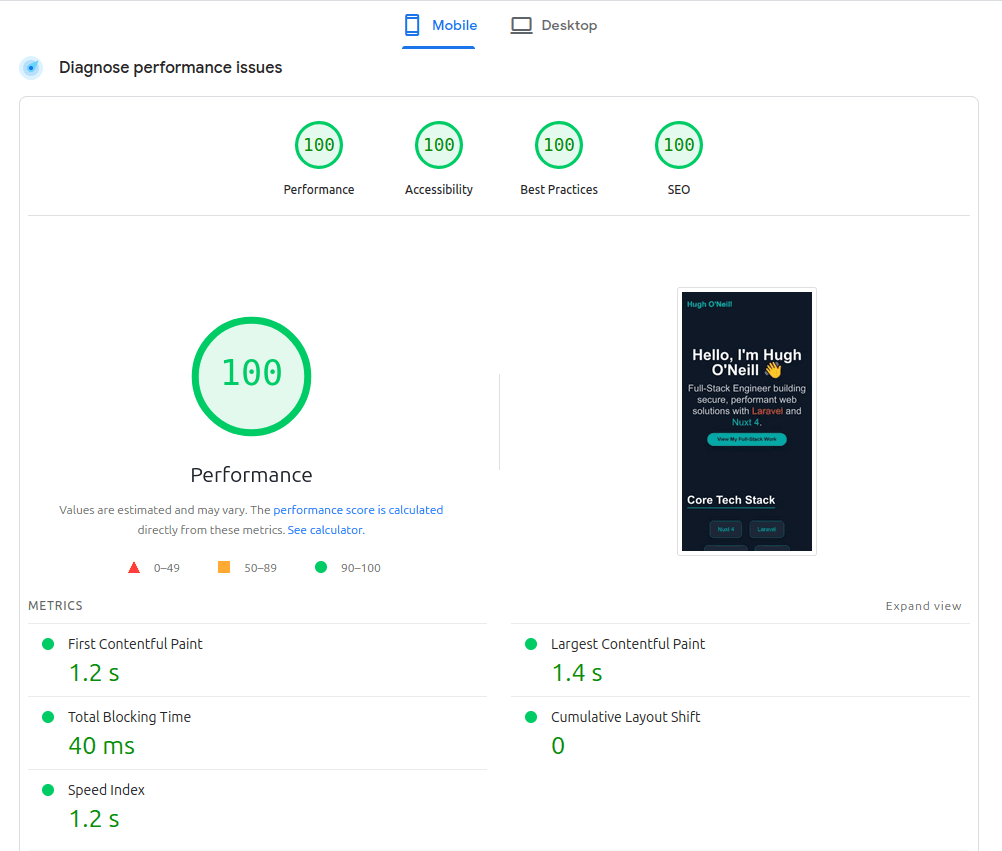Click the lighthouse icon beside Diagnose performance issues
Screen dimensions: 1002x851
point(31,67)
